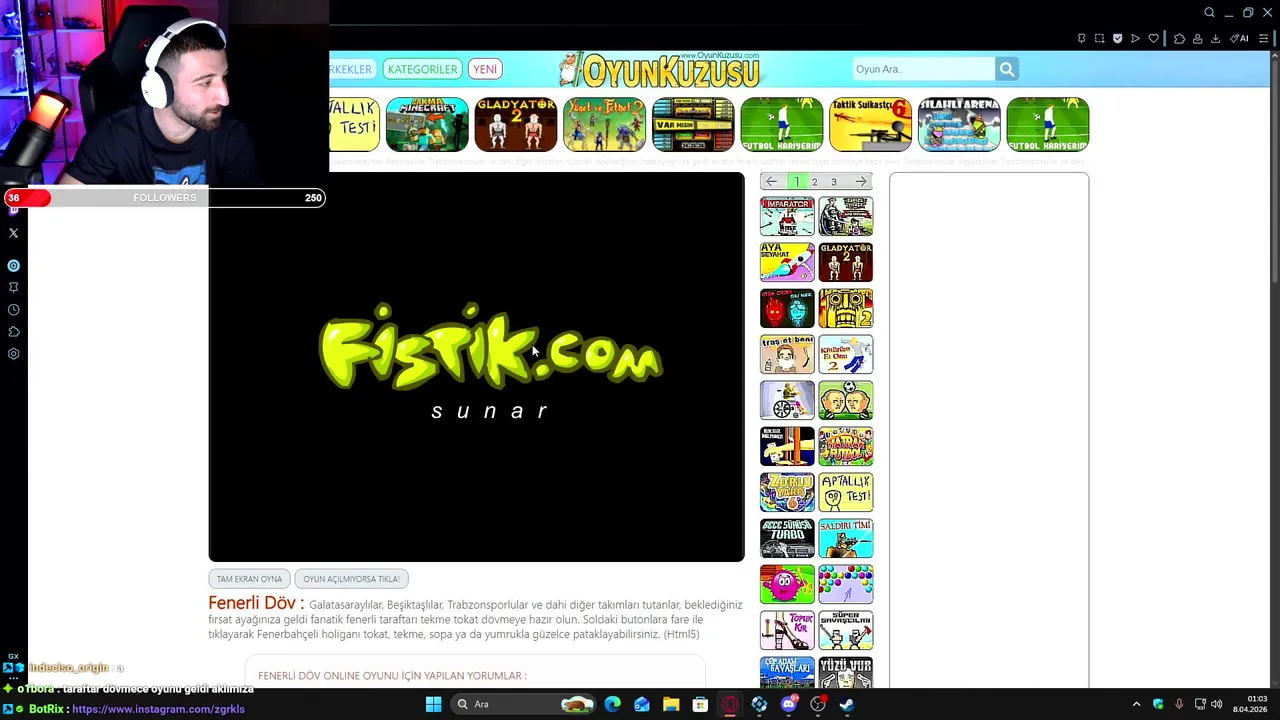Open Zorlu Yarış 6 game thumbnail
This screenshot has height=720, width=1280.
(787, 493)
